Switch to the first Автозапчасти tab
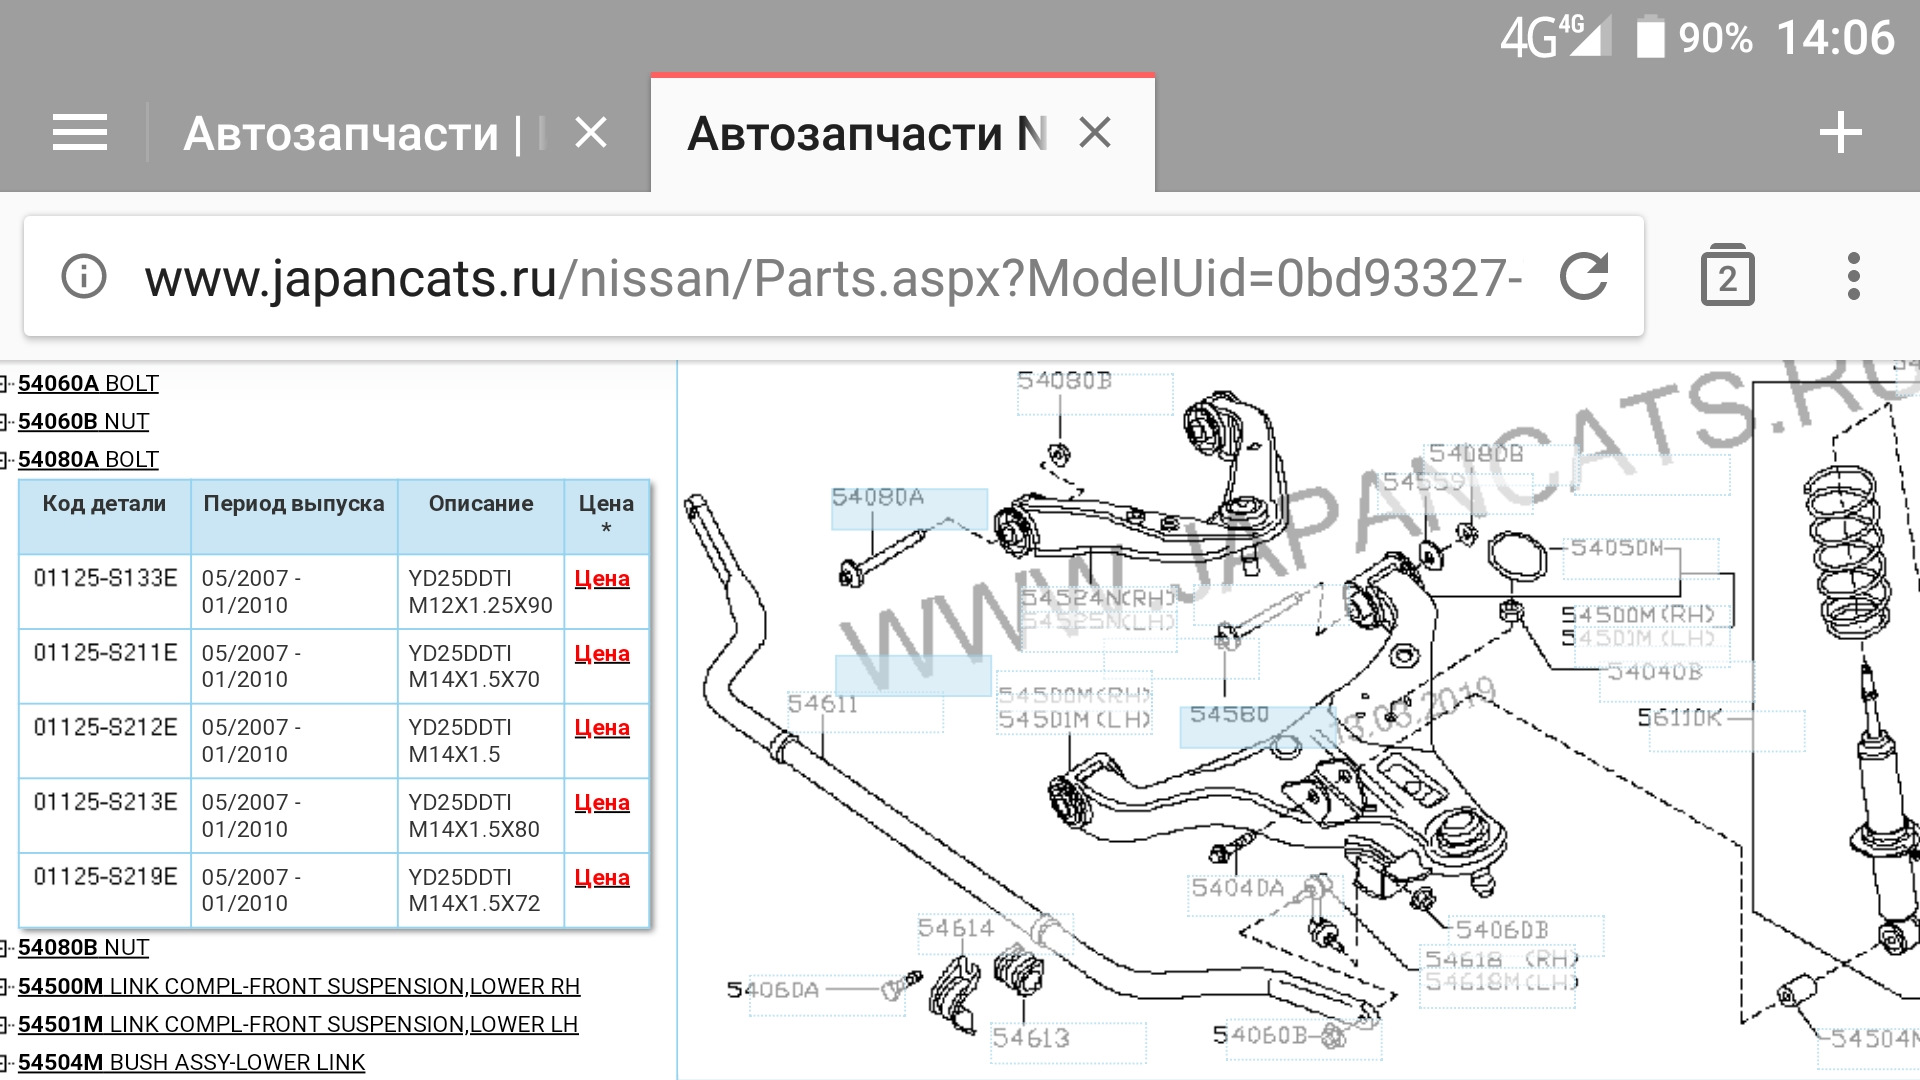Image resolution: width=1920 pixels, height=1080 pixels. point(365,133)
